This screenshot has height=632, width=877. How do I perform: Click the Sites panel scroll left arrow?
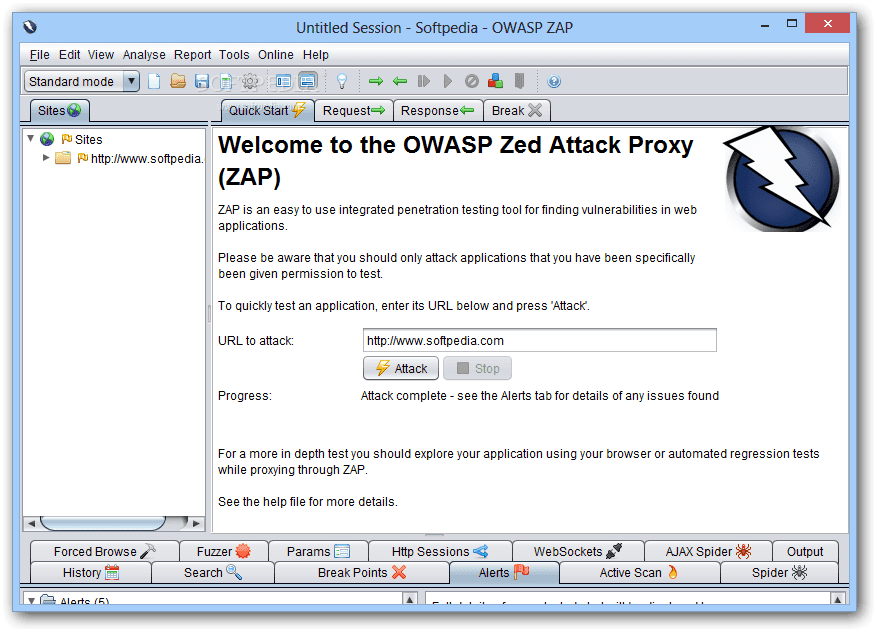(31, 523)
